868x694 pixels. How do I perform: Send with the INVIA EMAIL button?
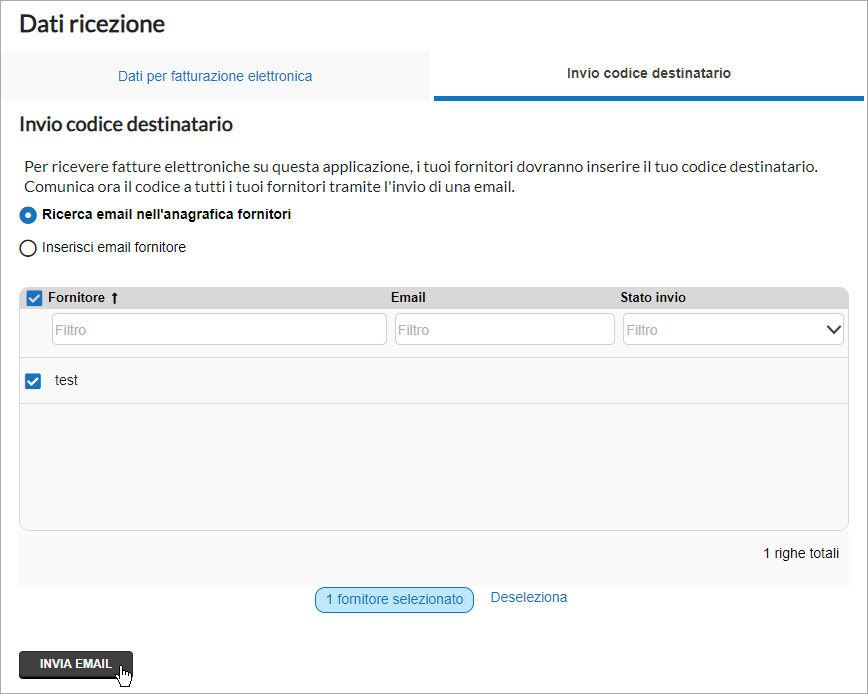[76, 664]
